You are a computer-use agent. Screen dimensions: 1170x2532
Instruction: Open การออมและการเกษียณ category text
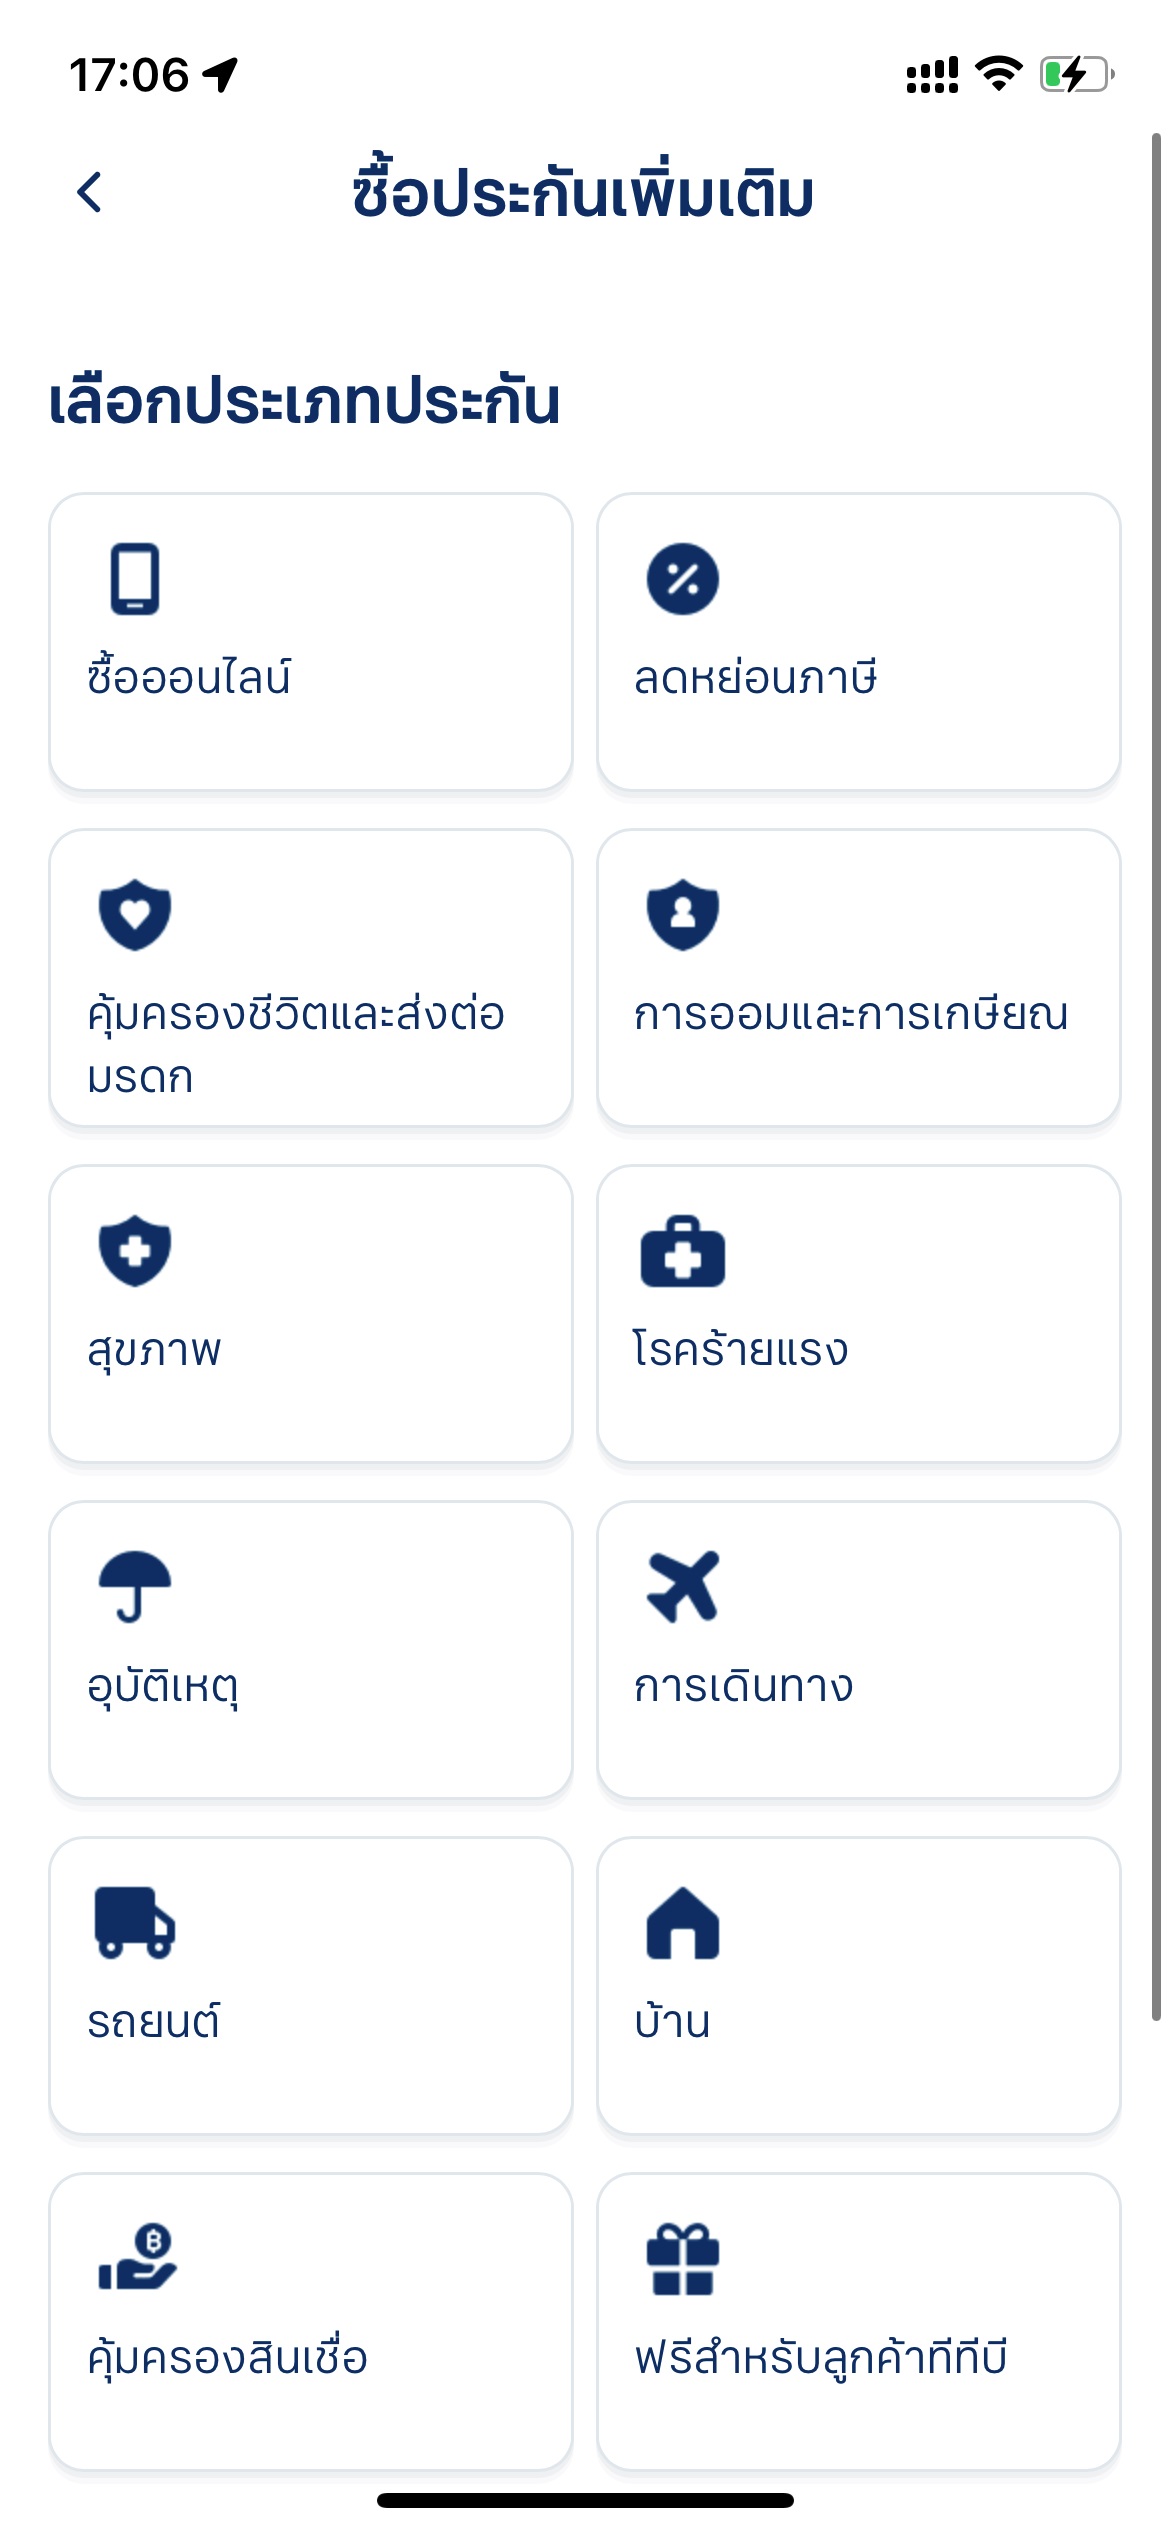(x=851, y=1014)
